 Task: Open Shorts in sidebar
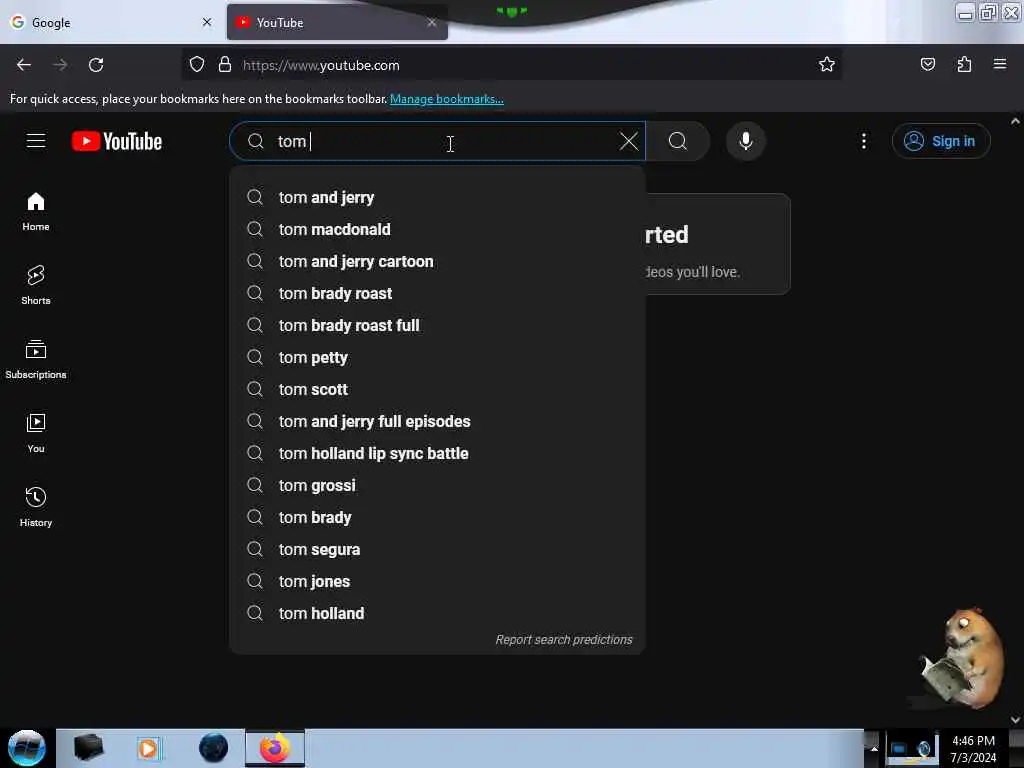pyautogui.click(x=36, y=285)
